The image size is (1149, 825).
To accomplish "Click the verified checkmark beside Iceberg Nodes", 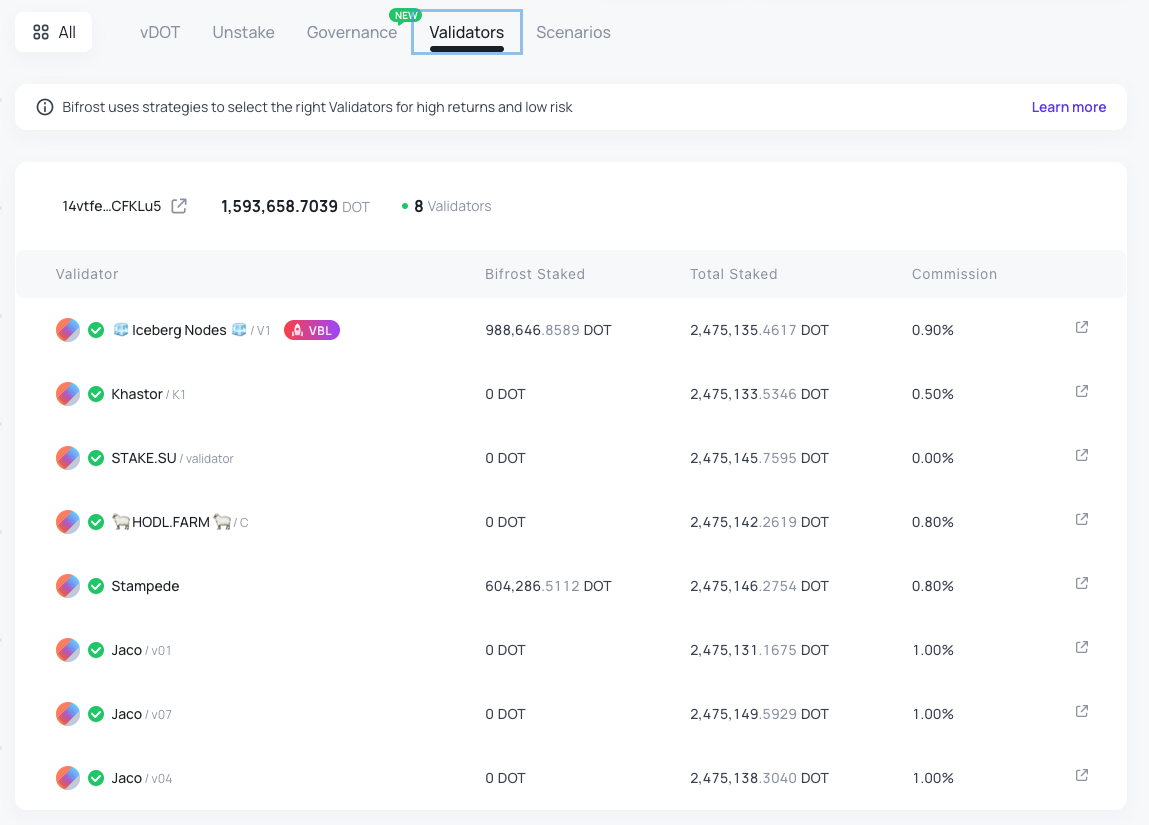I will (96, 330).
